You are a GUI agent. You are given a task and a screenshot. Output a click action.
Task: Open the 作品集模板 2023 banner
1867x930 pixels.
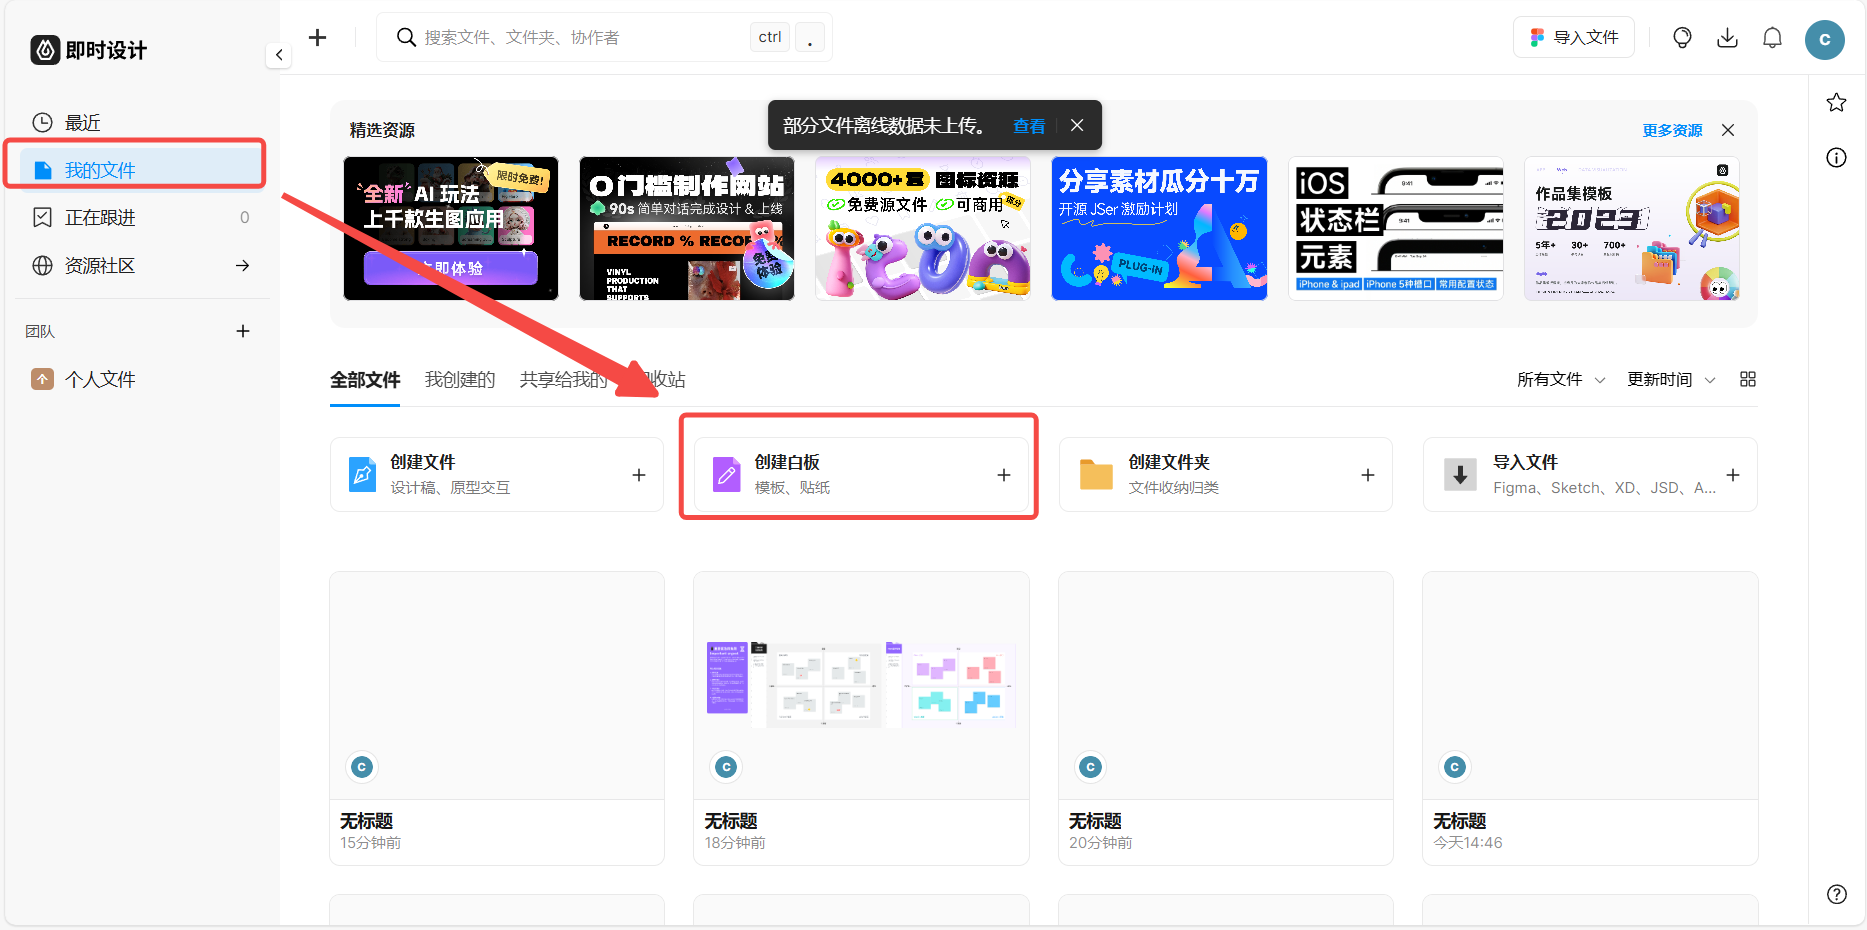tap(1632, 228)
